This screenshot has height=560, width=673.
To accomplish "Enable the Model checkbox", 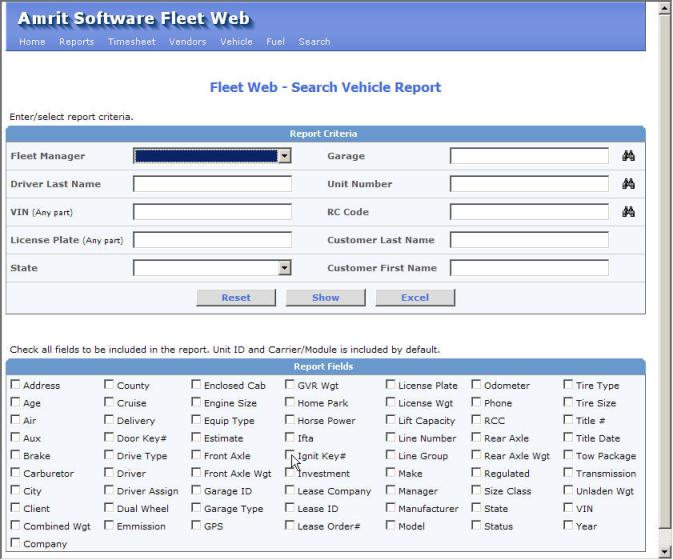I will (x=390, y=525).
